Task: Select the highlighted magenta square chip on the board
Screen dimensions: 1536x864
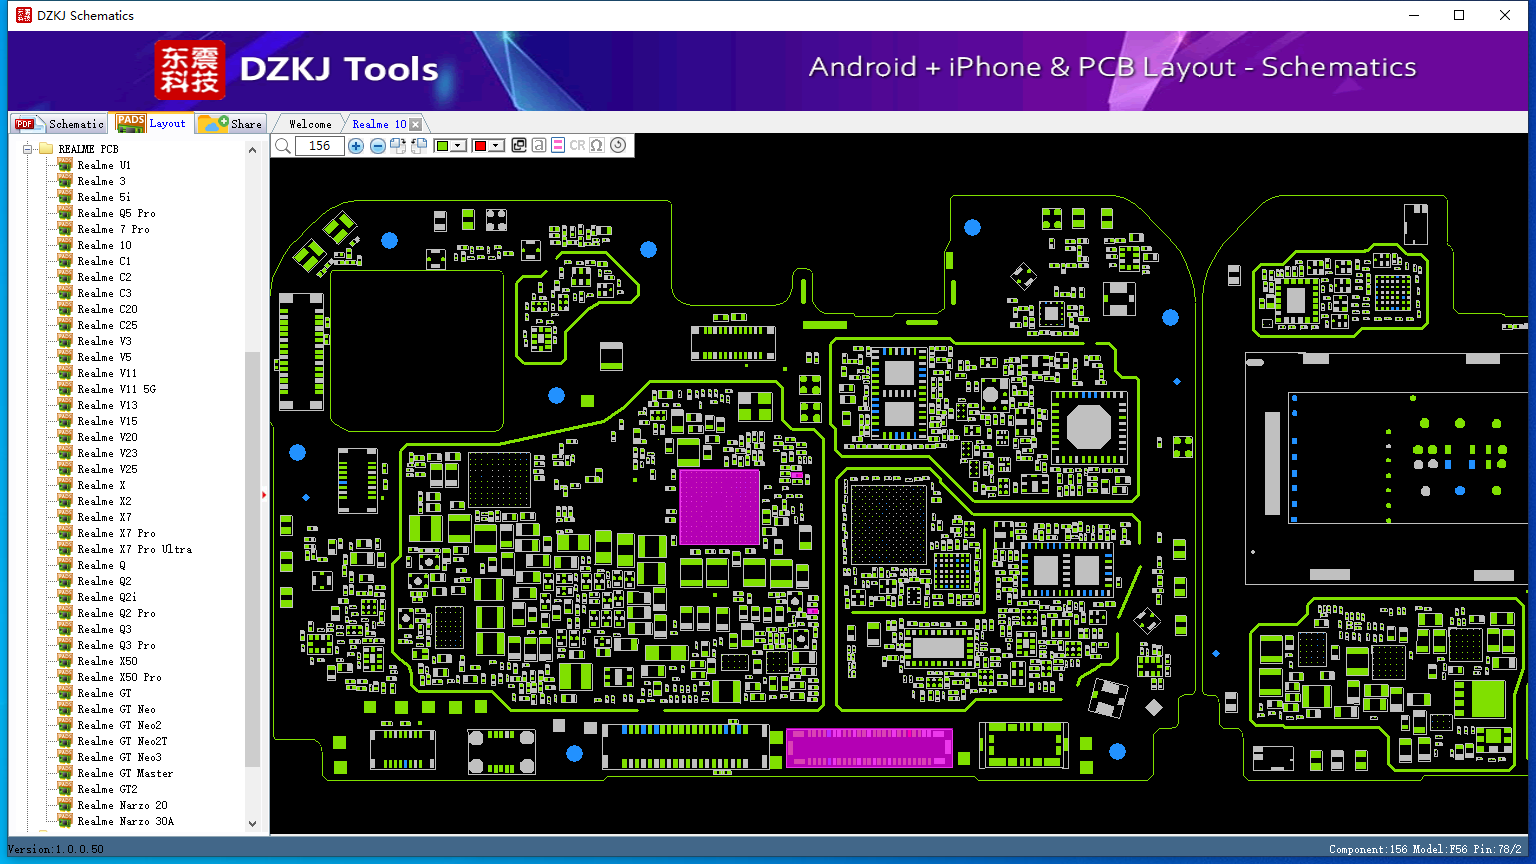Action: click(719, 507)
